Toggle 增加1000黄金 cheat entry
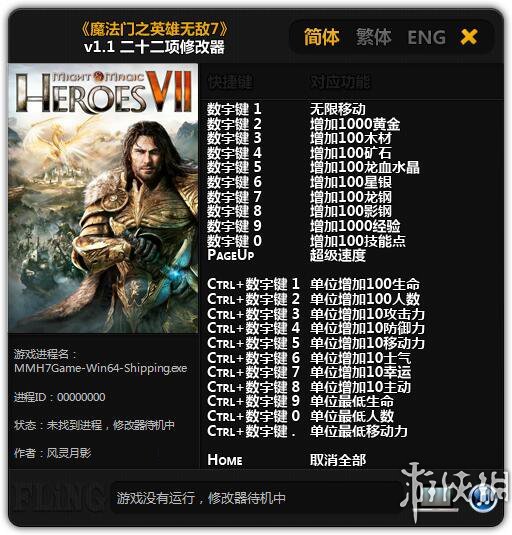This screenshot has width=512, height=535. pos(355,124)
